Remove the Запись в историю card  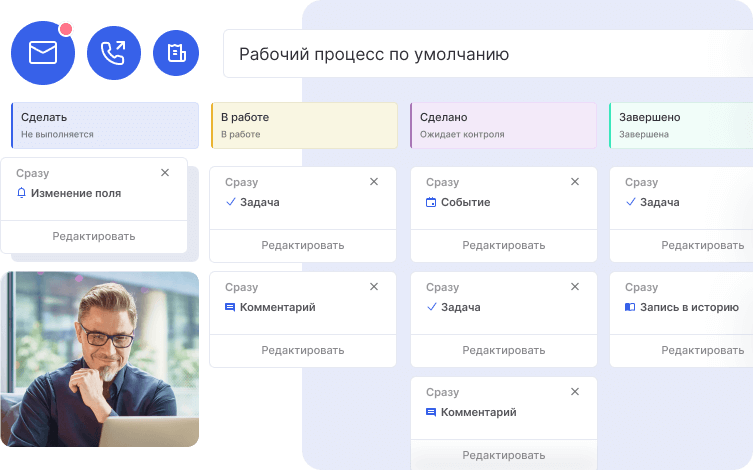pyautogui.click(x=738, y=287)
